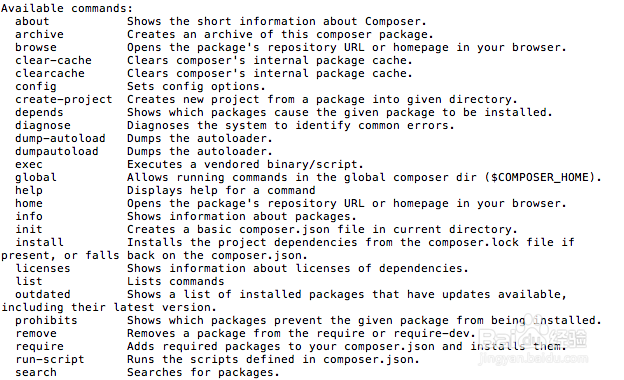This screenshot has width=624, height=380.
Task: Click the 'depends' command
Action: coord(39,113)
